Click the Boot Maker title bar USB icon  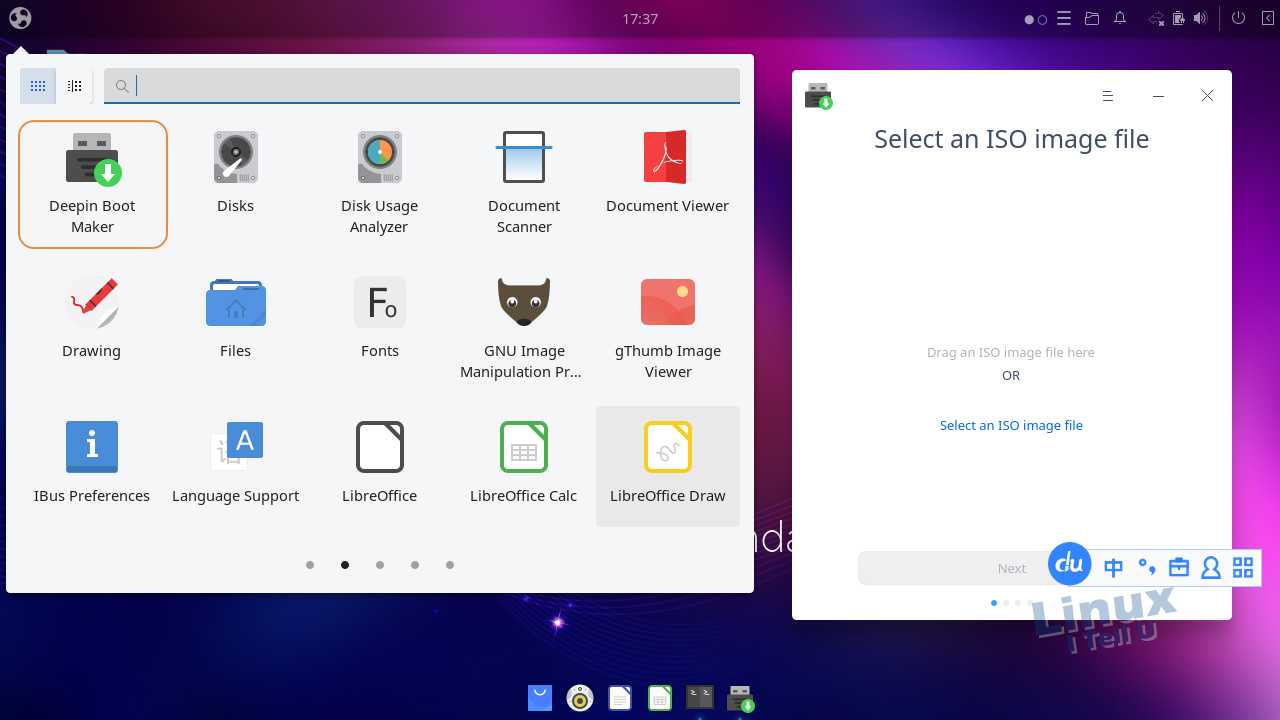click(819, 96)
